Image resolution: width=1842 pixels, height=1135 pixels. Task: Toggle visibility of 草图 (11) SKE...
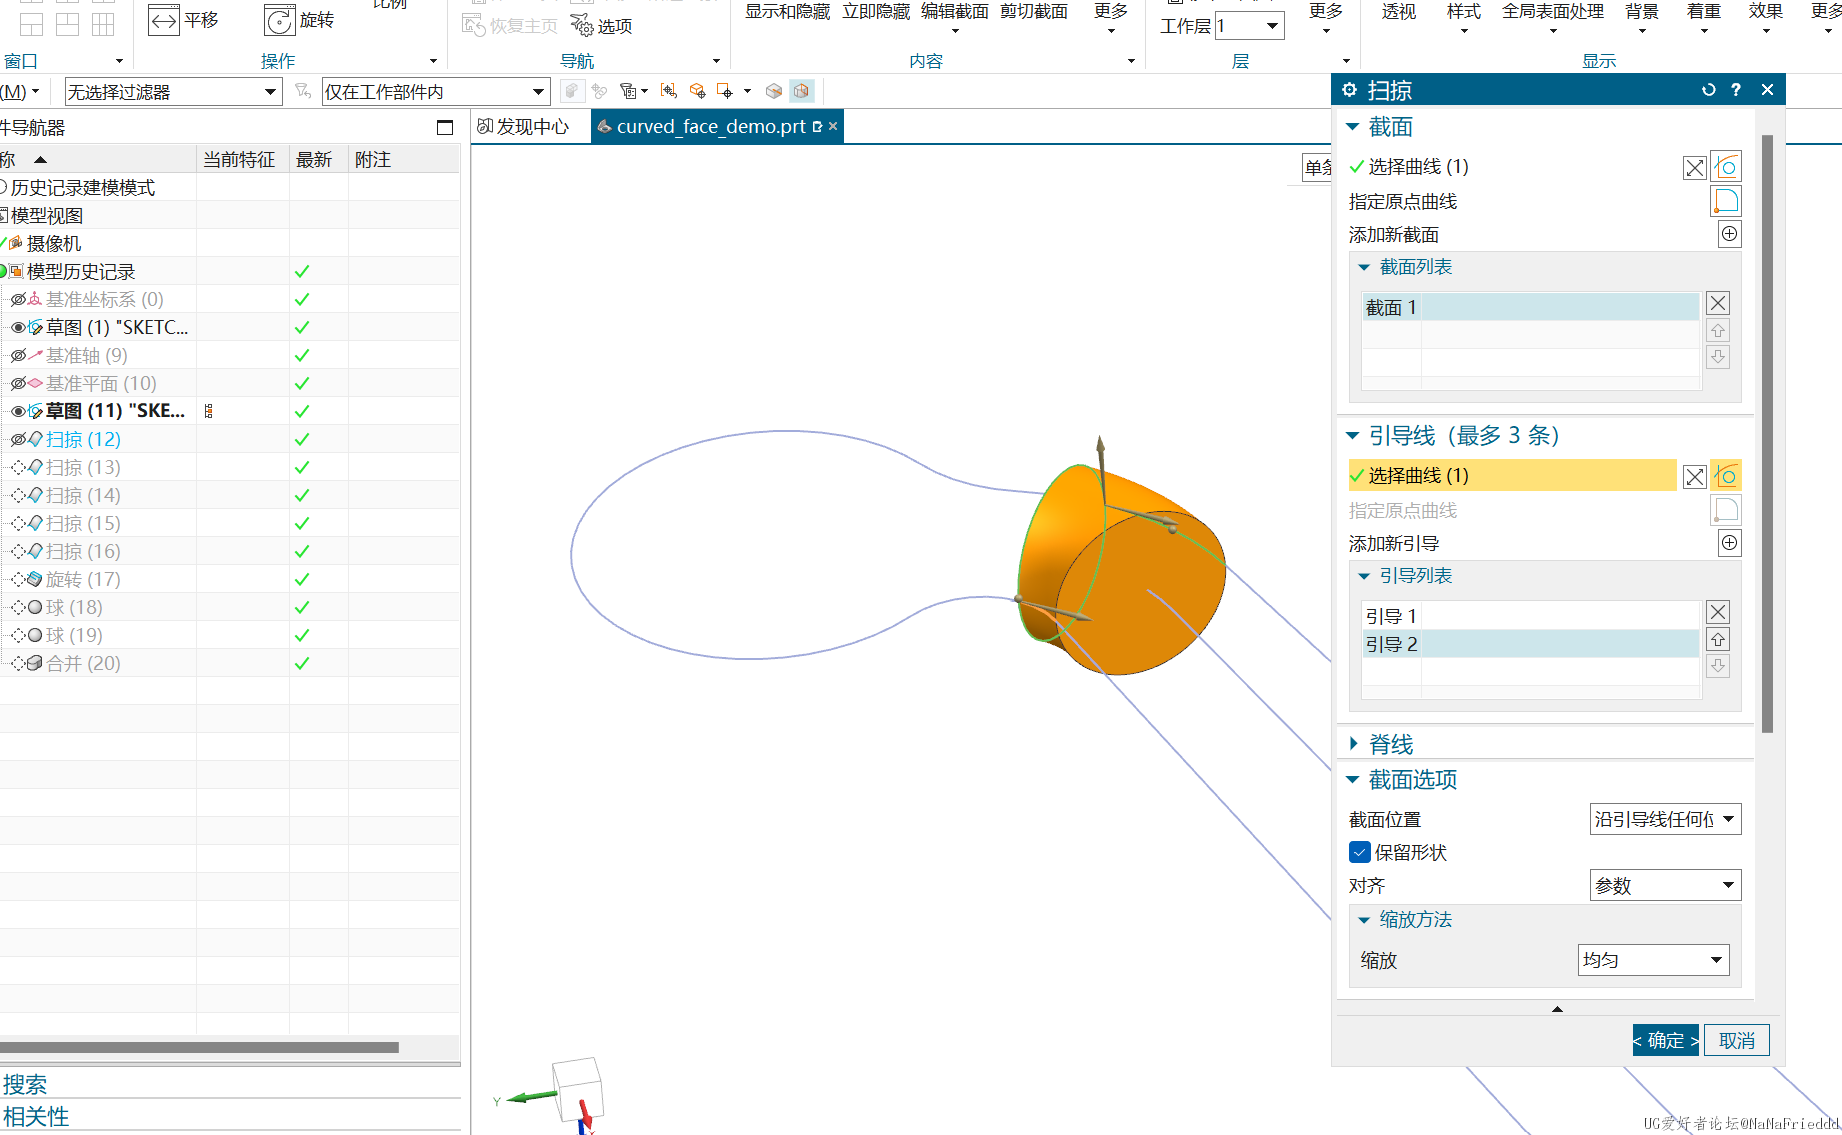coord(18,411)
